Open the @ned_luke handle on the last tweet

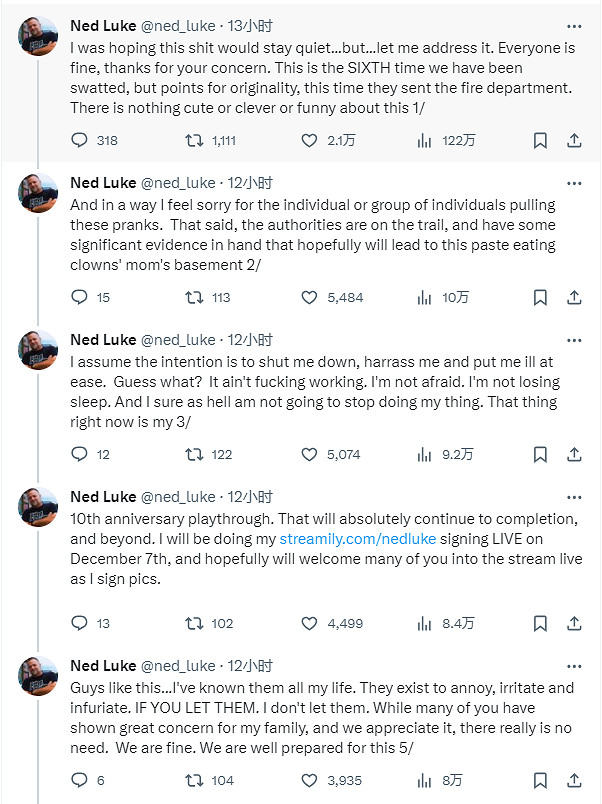click(x=178, y=665)
